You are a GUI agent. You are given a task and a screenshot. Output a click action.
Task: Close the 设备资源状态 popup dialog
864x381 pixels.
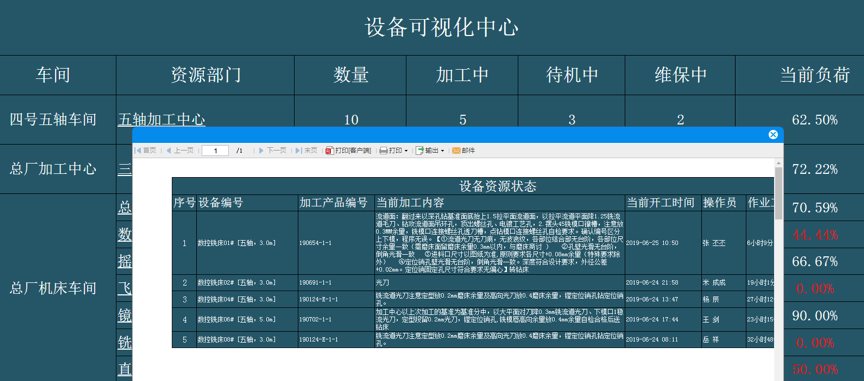click(773, 135)
